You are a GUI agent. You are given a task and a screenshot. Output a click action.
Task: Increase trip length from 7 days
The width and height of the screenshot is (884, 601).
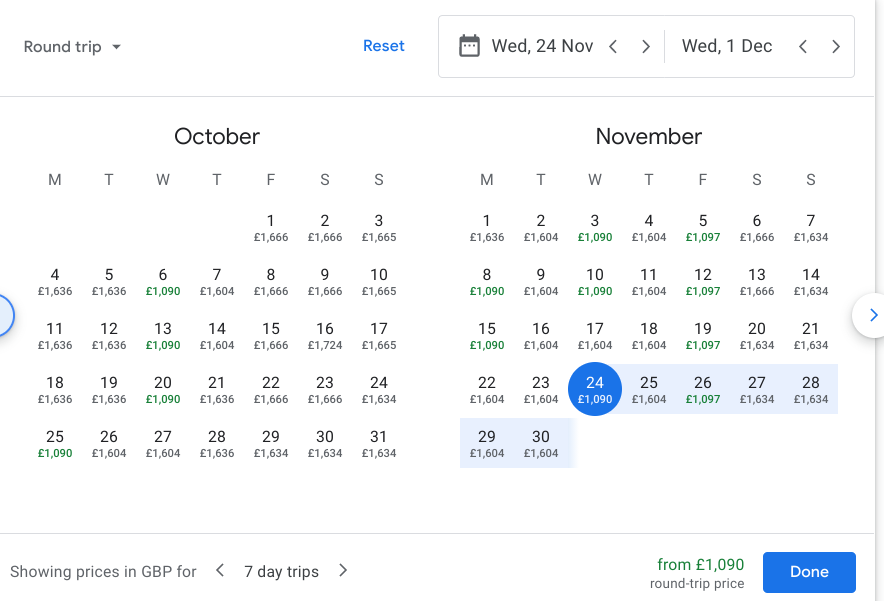coord(343,571)
